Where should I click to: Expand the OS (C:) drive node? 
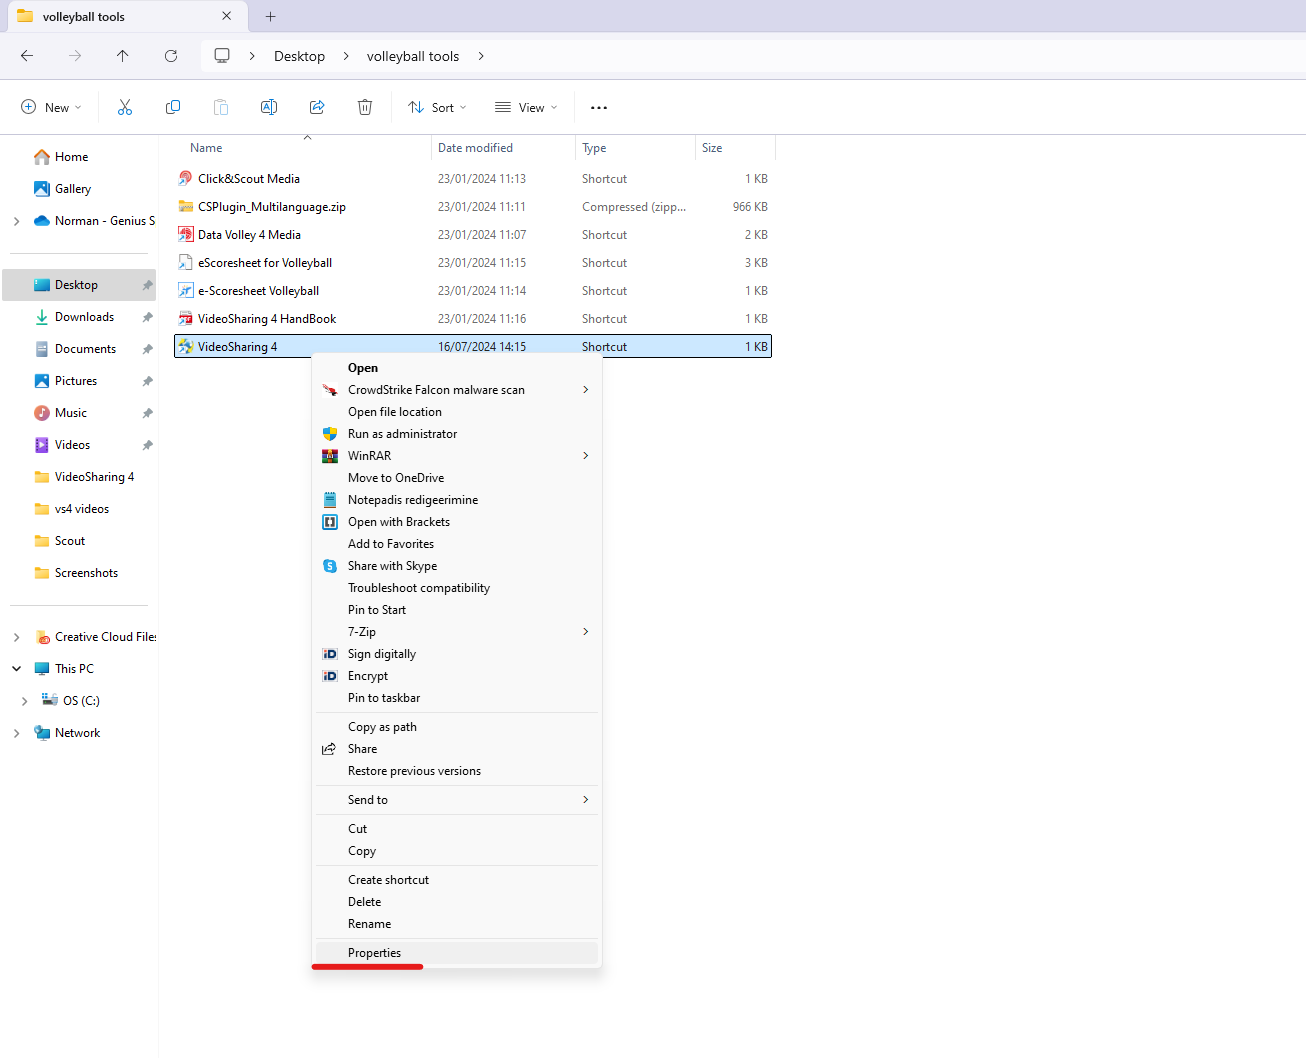25,701
